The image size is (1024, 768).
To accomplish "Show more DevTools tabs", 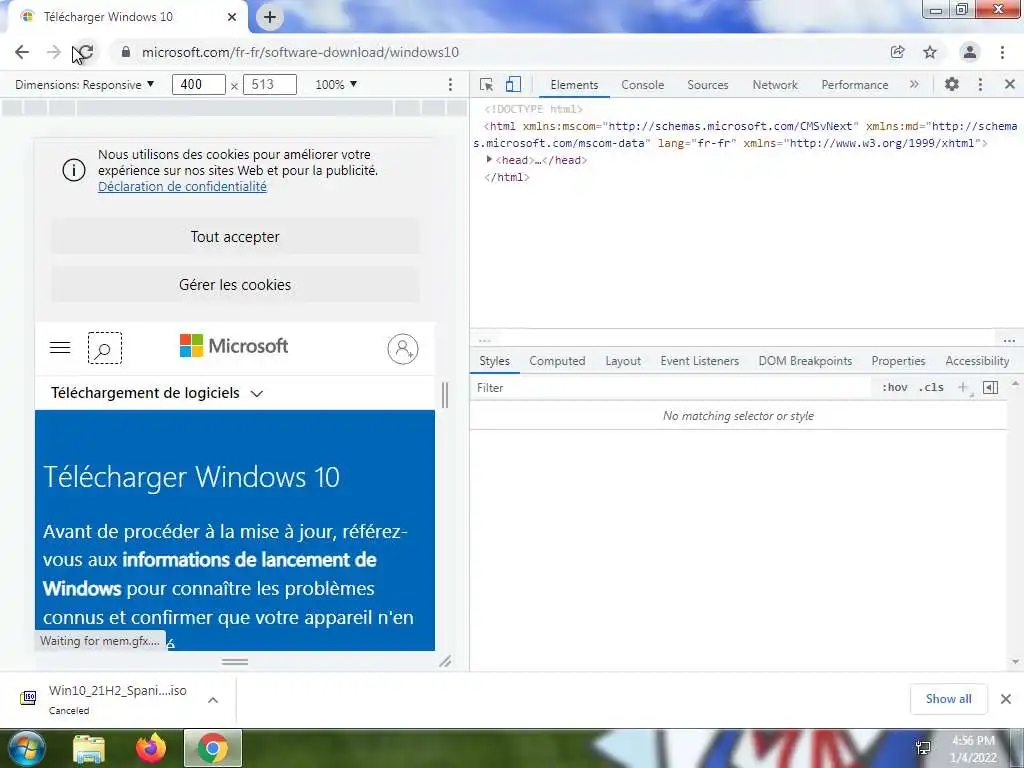I will pyautogui.click(x=914, y=84).
